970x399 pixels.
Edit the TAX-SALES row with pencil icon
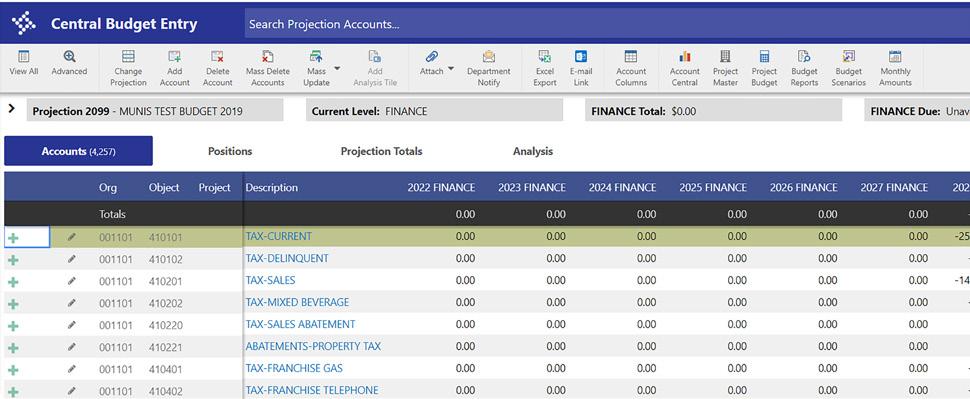(72, 281)
